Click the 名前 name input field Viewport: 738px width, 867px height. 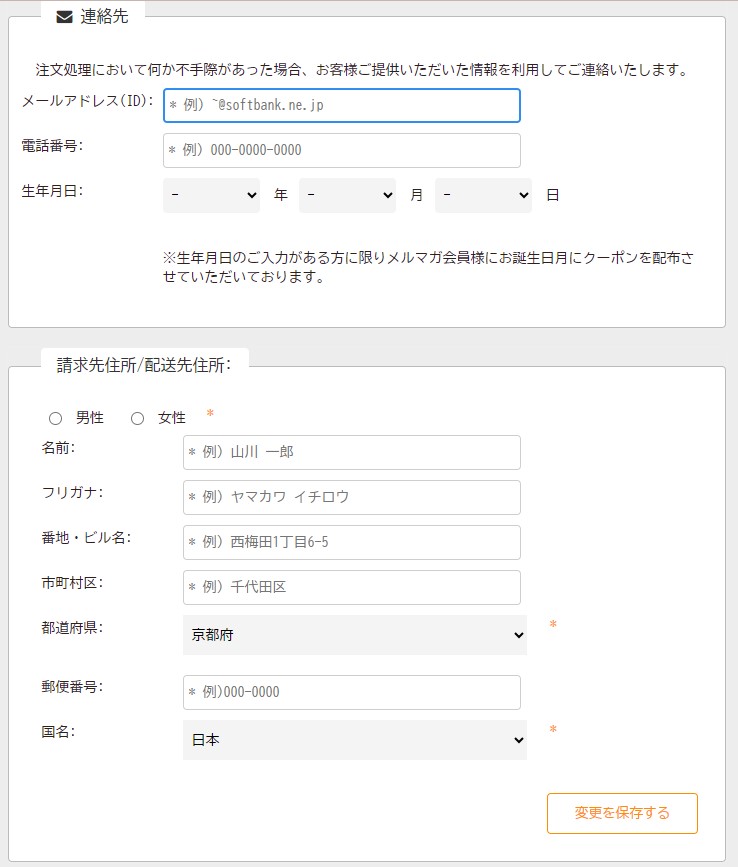351,452
